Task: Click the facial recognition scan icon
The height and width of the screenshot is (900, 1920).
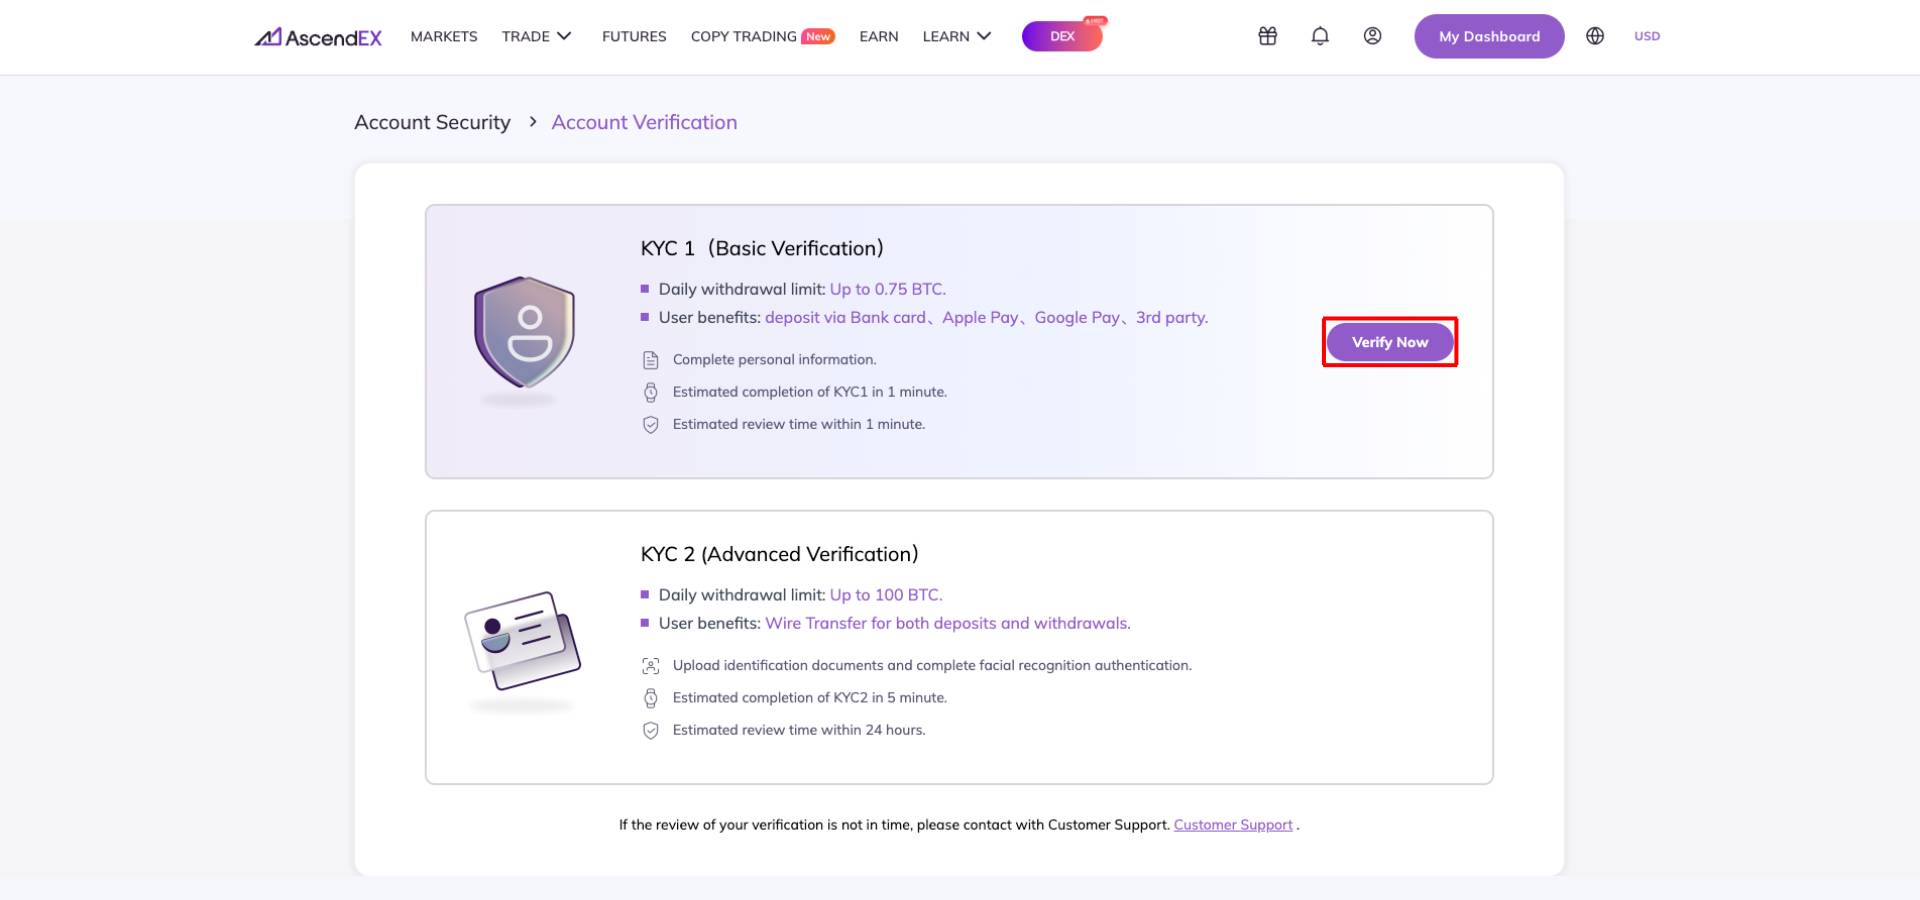Action: [650, 666]
